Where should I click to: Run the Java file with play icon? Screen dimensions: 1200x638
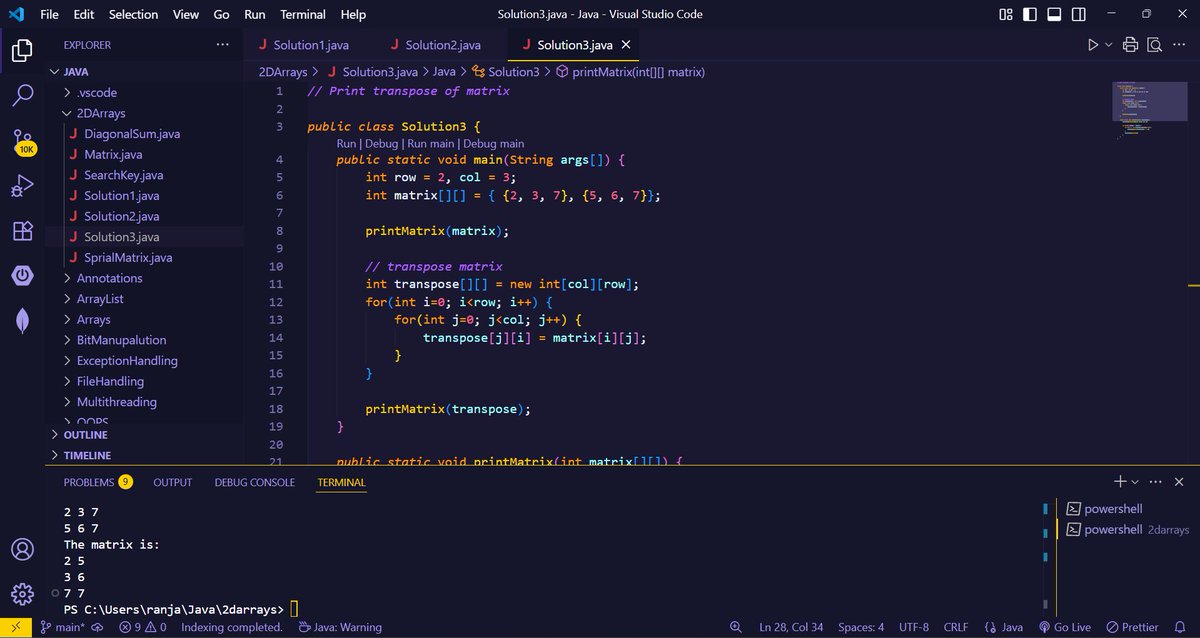pyautogui.click(x=1093, y=45)
